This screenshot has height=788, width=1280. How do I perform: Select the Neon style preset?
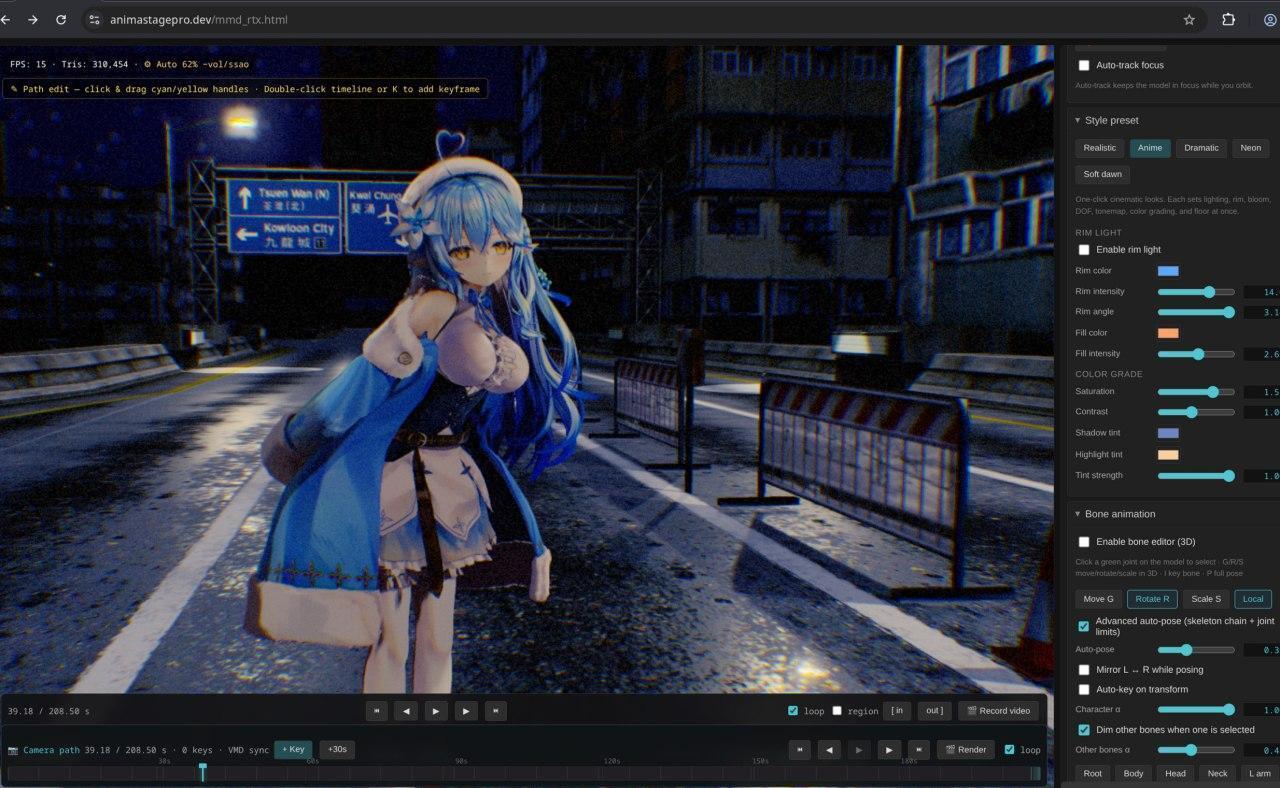1251,148
